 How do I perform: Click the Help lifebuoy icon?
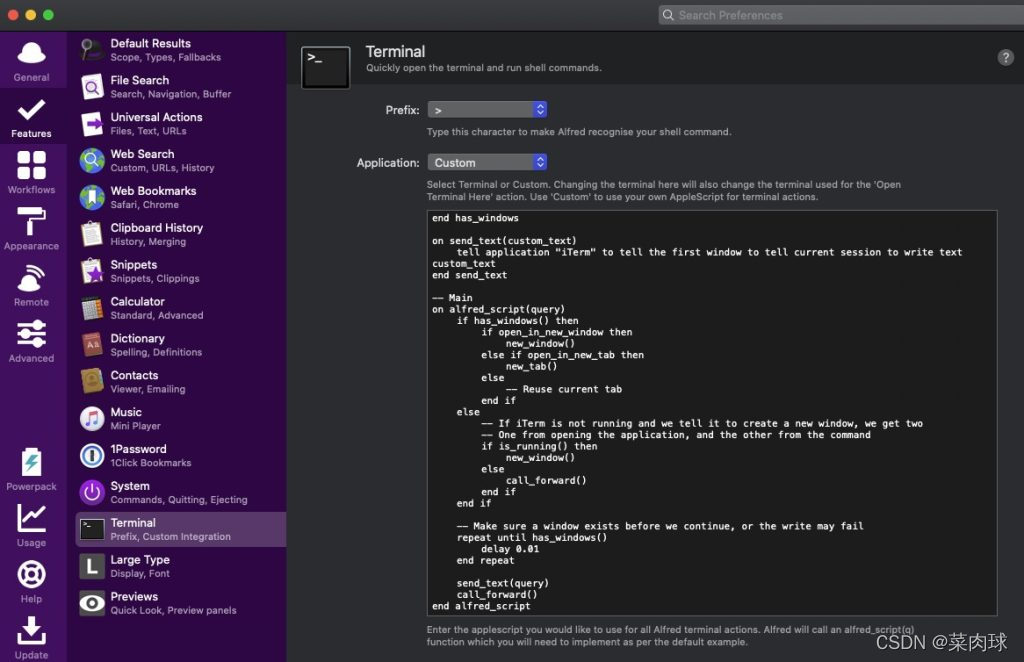31,575
